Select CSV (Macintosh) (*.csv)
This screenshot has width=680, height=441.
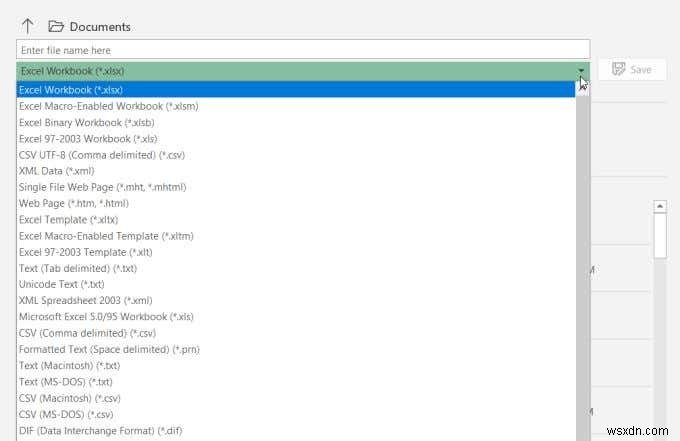click(x=296, y=398)
